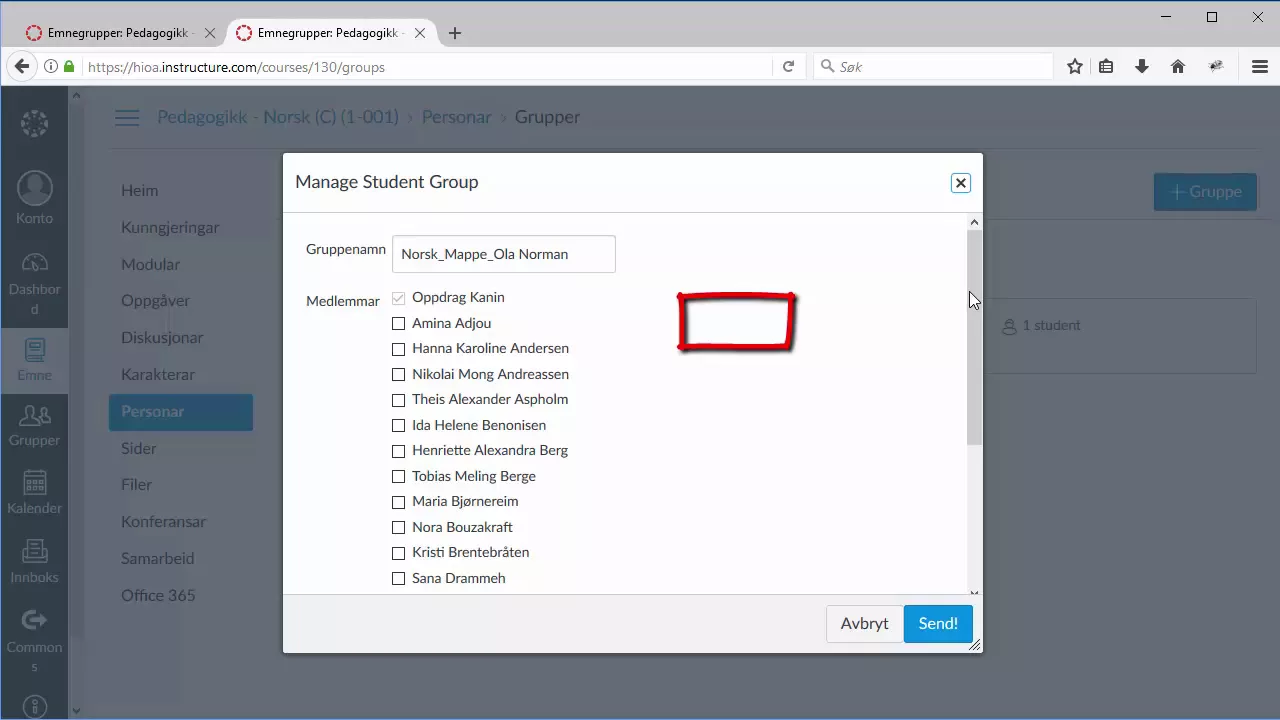Check Nora Bouzakraft checkbox

[x=398, y=528]
